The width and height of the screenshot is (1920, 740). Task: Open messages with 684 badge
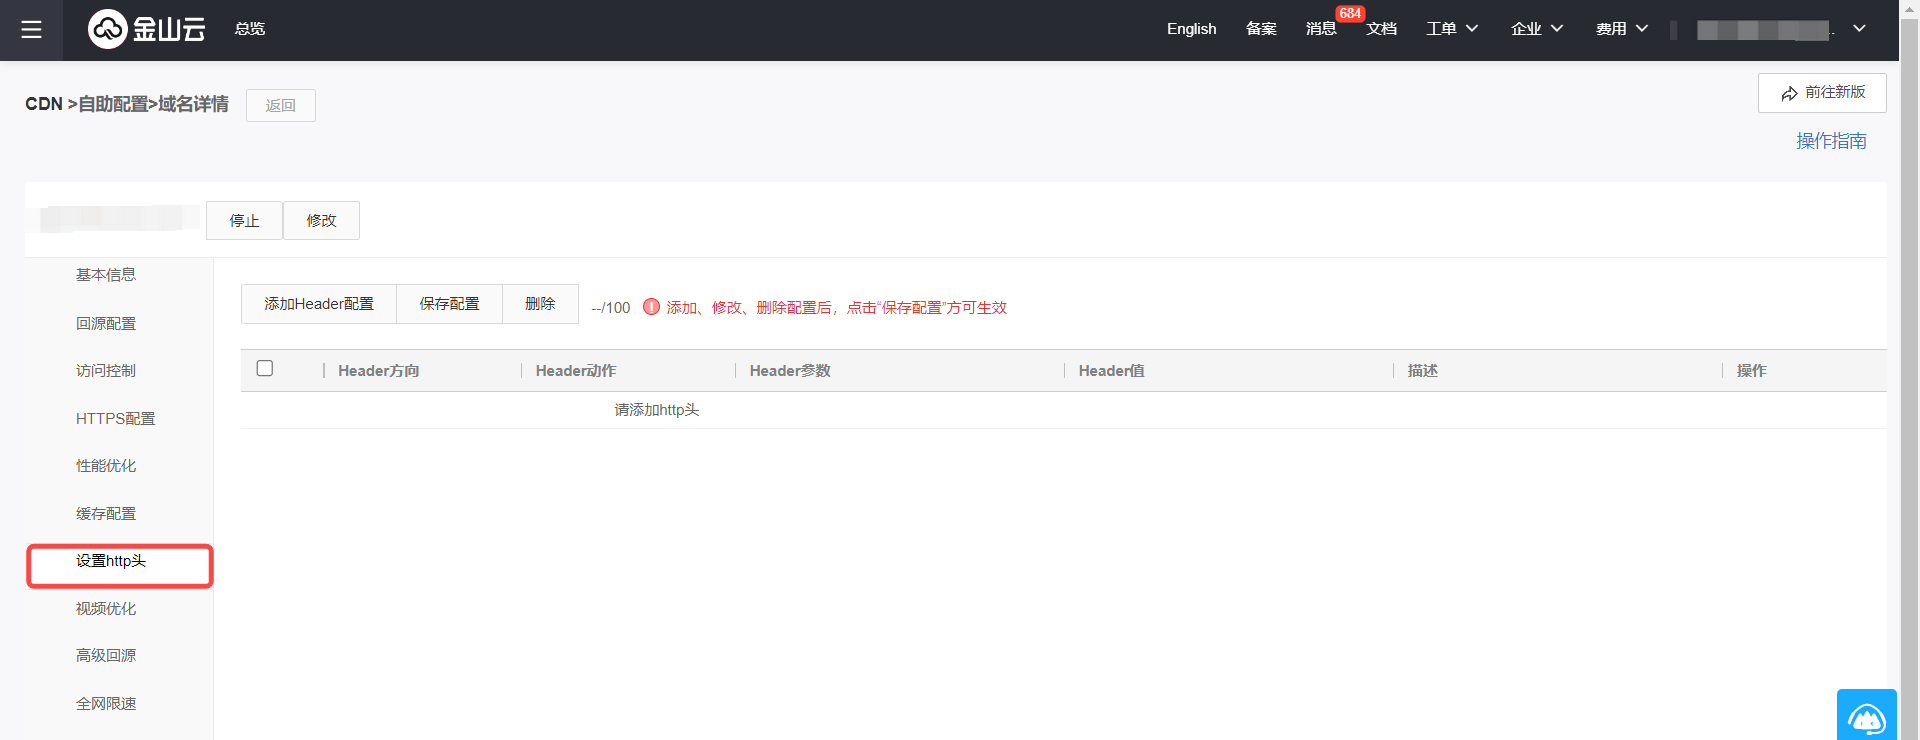pyautogui.click(x=1321, y=29)
